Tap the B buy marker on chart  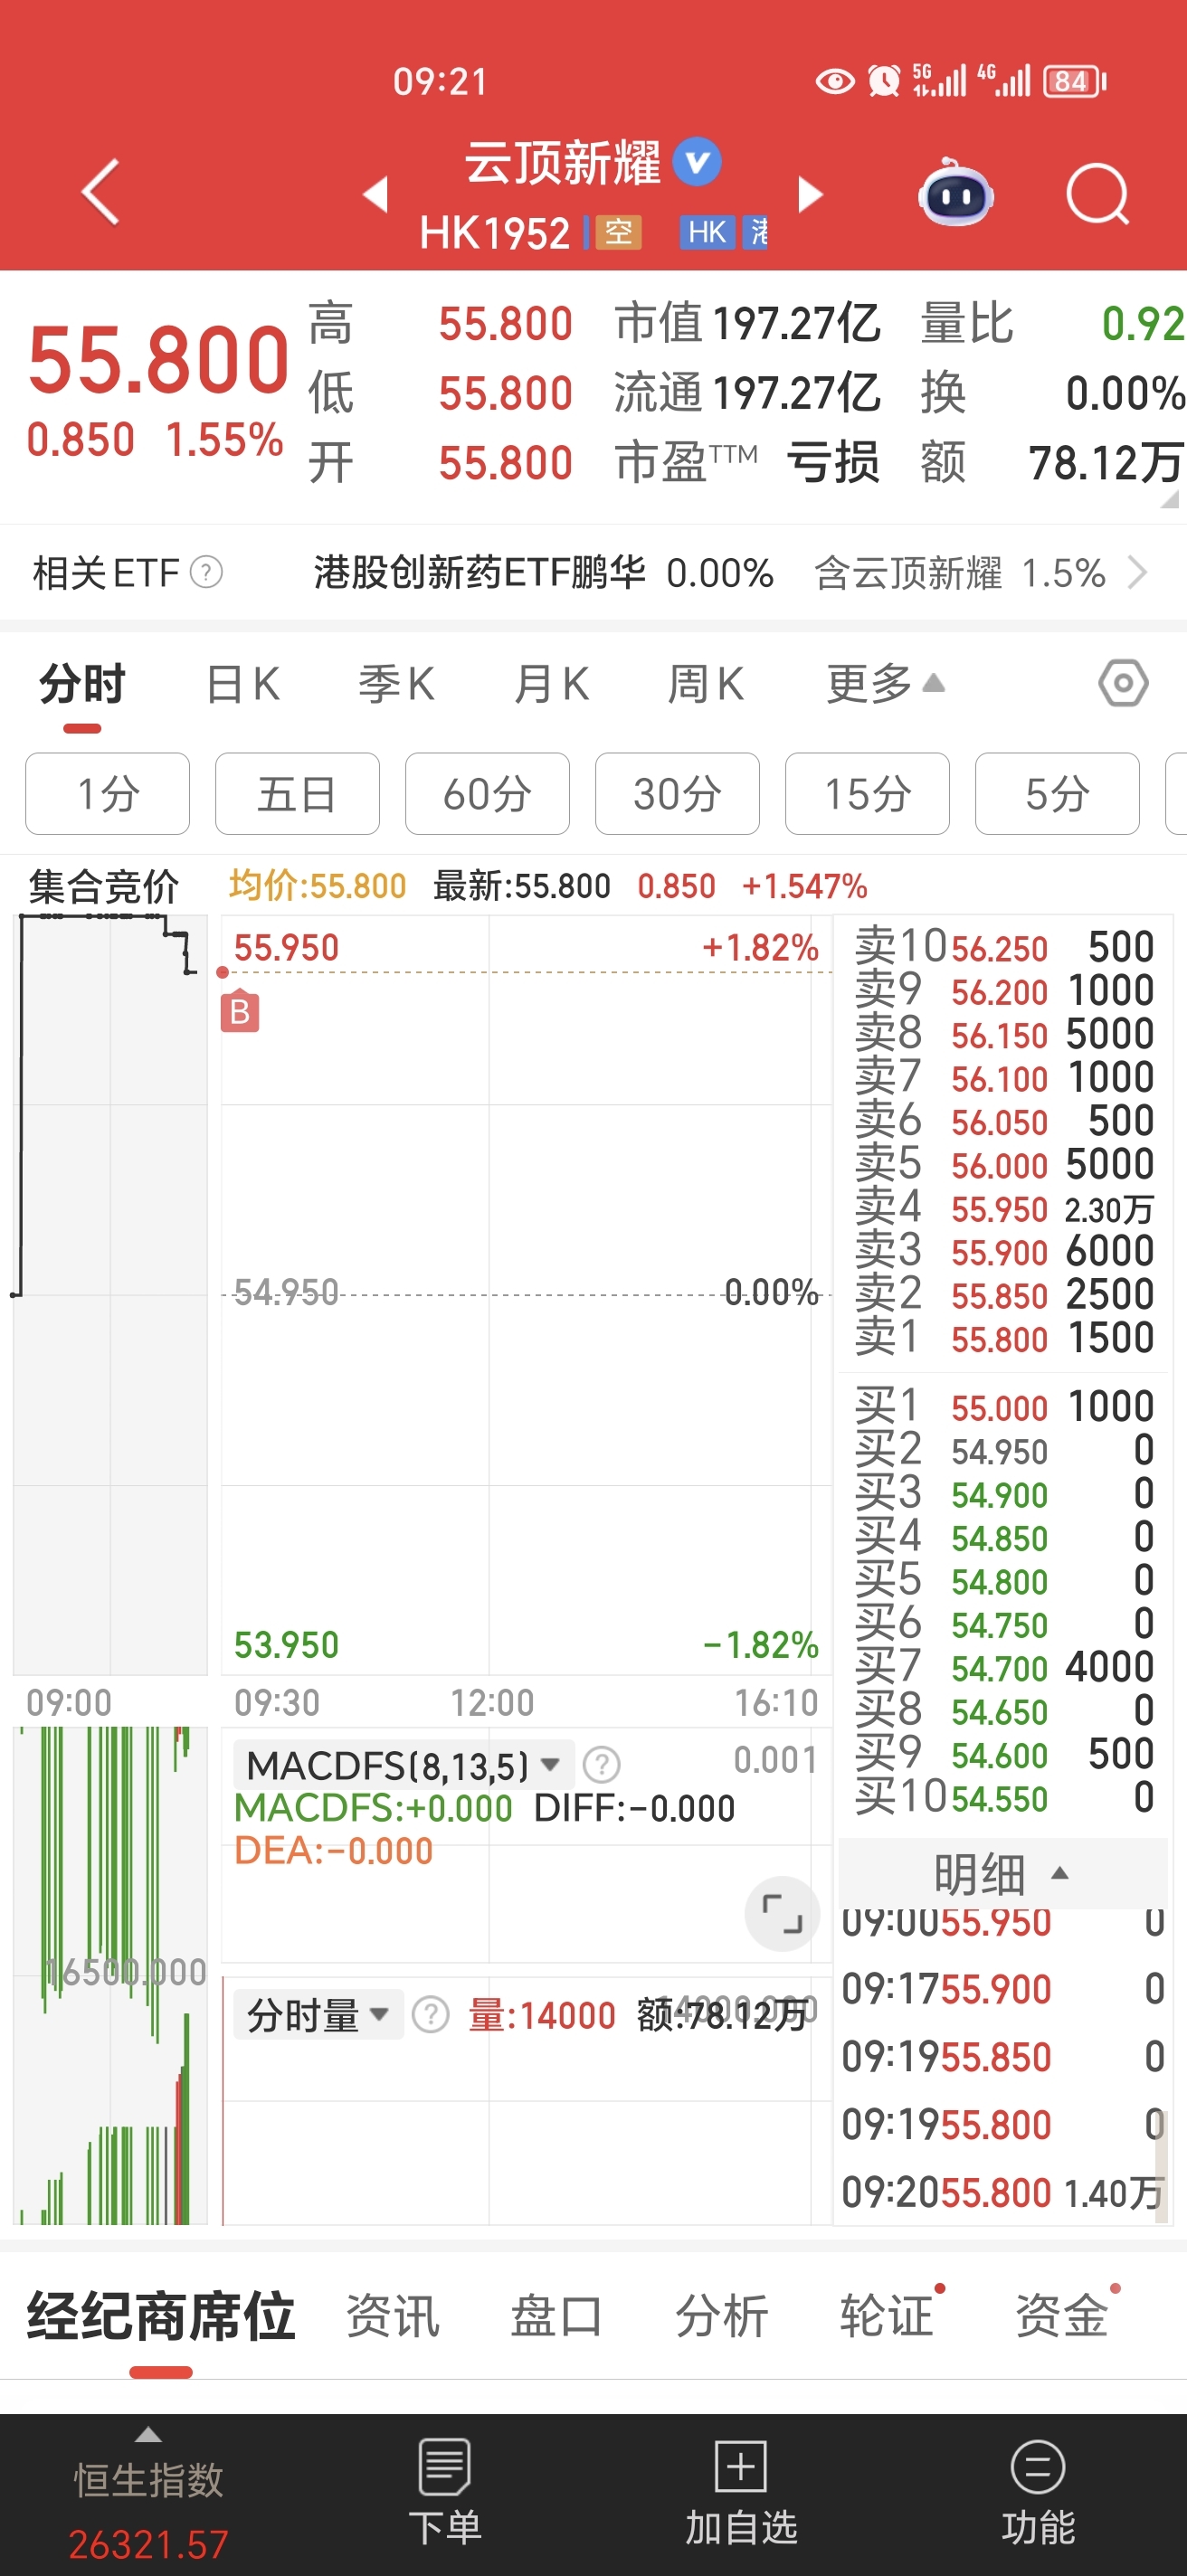[240, 1012]
